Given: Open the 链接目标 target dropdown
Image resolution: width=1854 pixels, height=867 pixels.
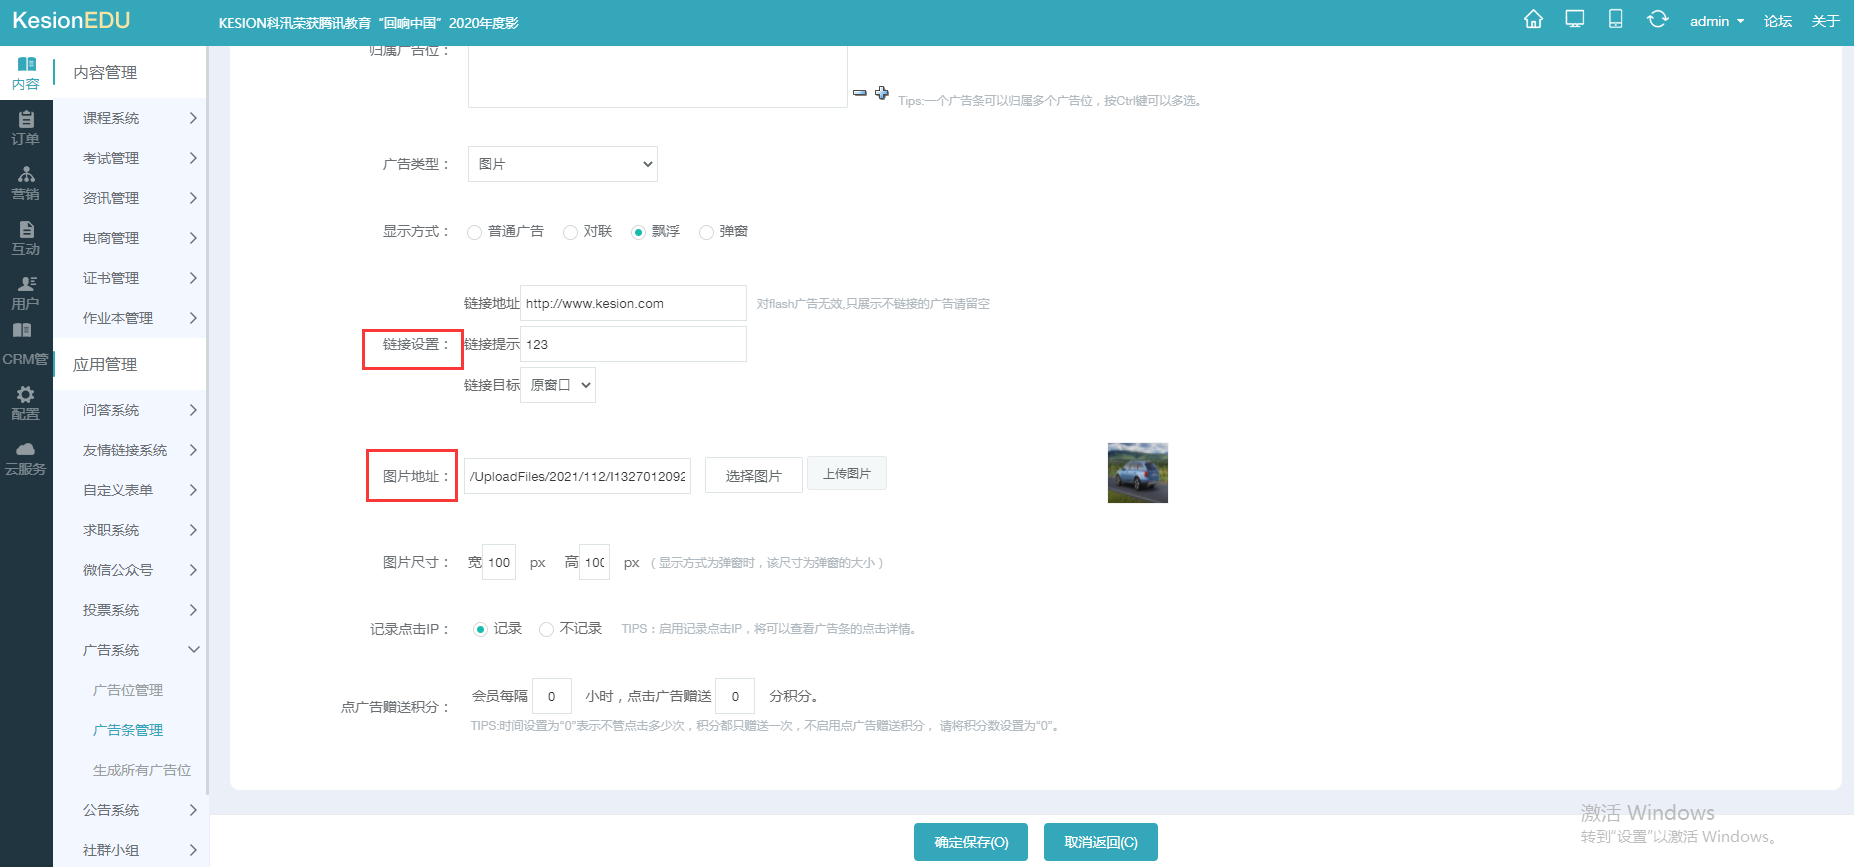Looking at the screenshot, I should (x=558, y=385).
